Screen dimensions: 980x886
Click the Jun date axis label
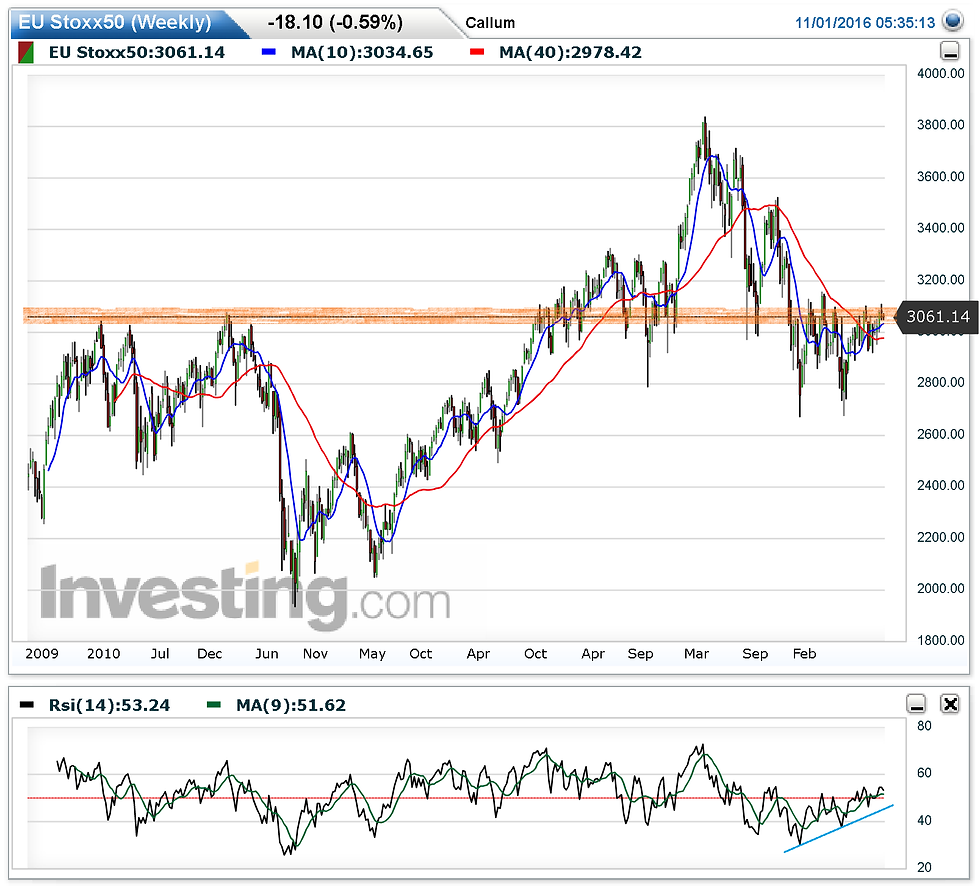point(267,654)
